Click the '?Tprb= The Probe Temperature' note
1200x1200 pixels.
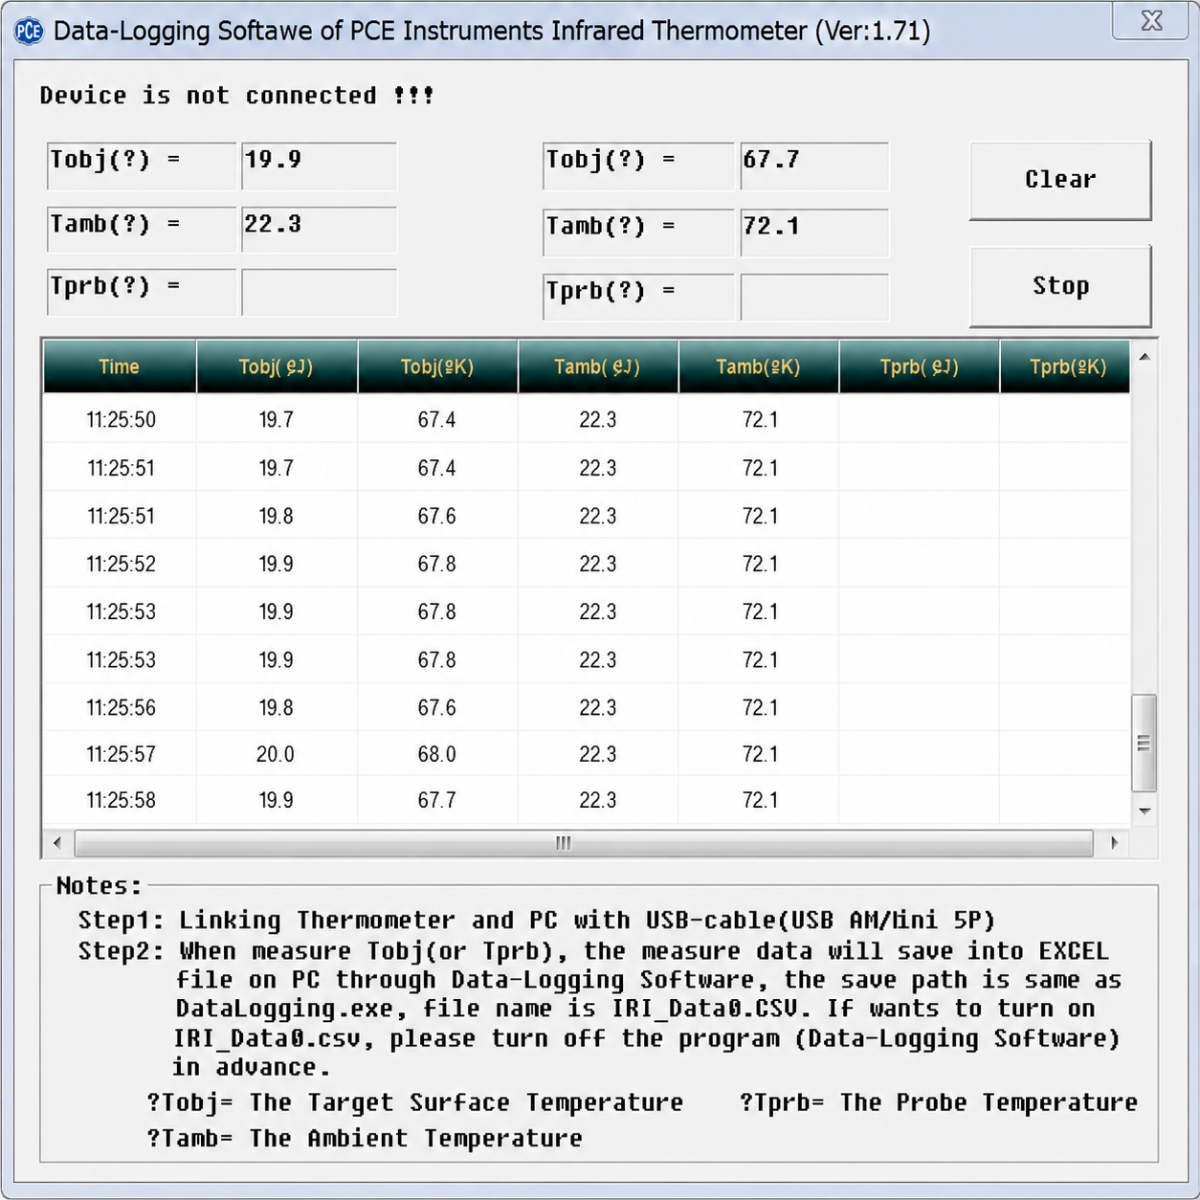coord(938,1103)
